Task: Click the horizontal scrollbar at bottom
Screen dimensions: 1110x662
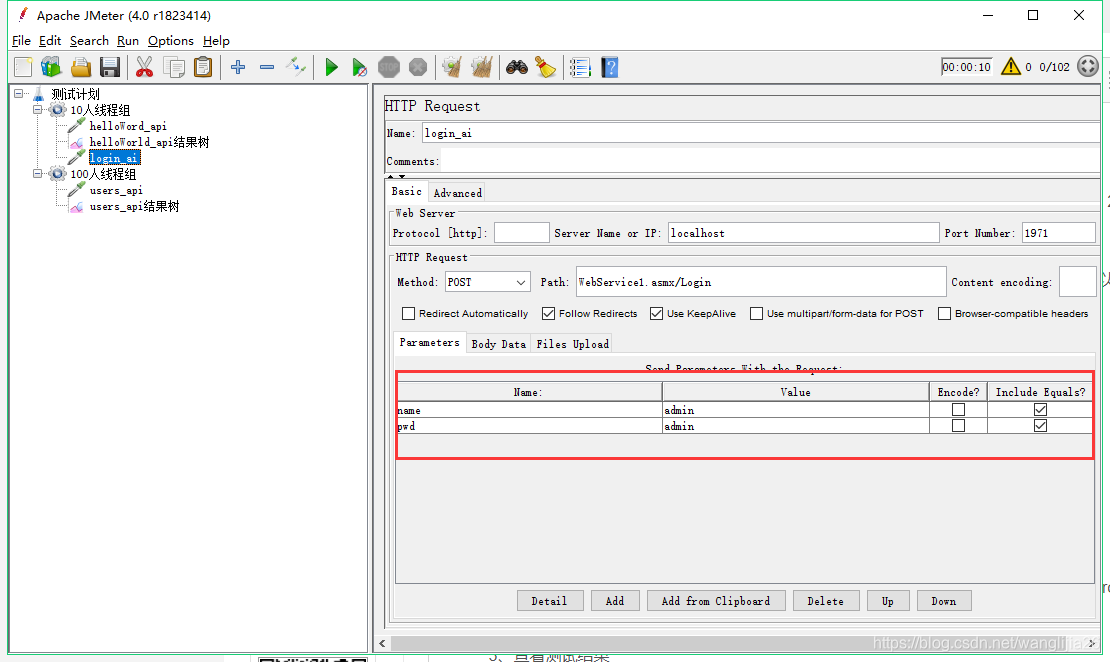Action: [x=736, y=643]
